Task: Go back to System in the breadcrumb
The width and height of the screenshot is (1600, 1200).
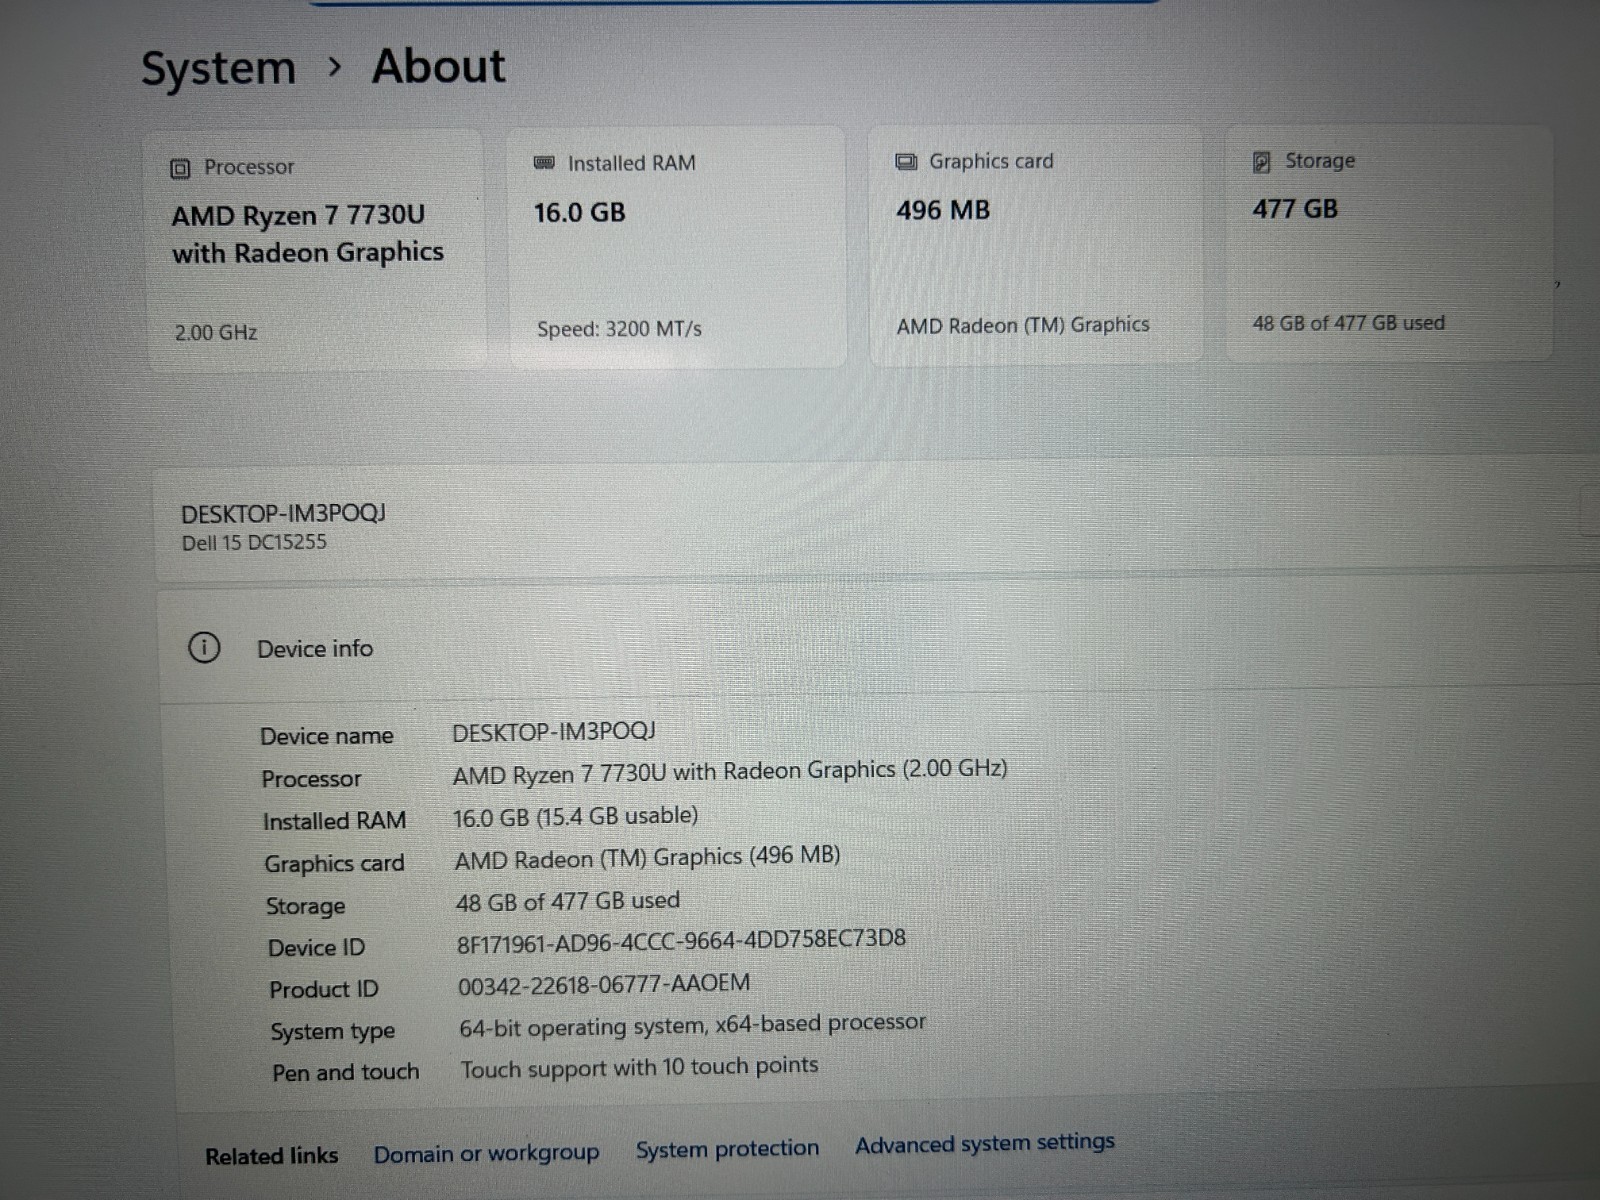Action: [x=218, y=69]
